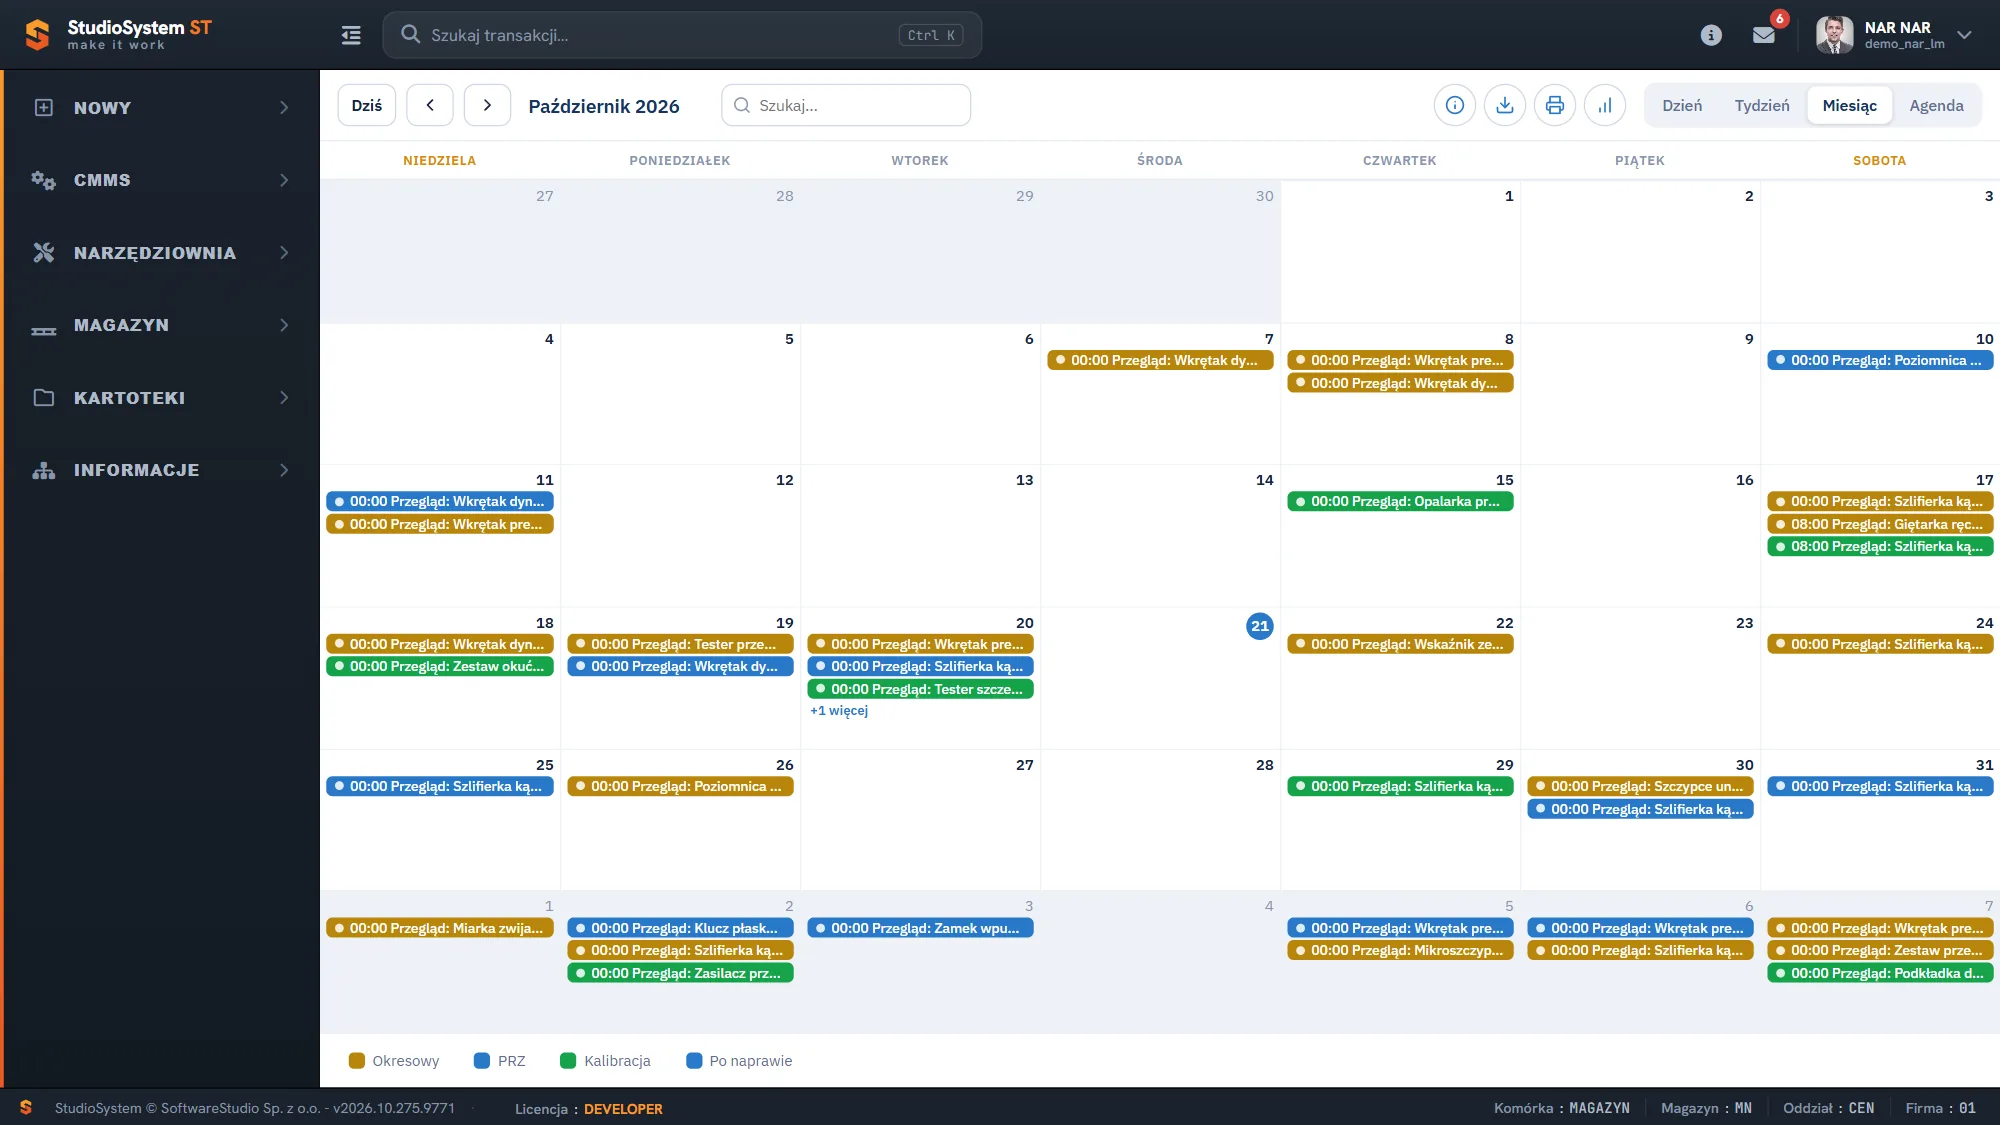
Task: Open the Gietarka event at 08:00 on the 17th
Action: [1880, 524]
